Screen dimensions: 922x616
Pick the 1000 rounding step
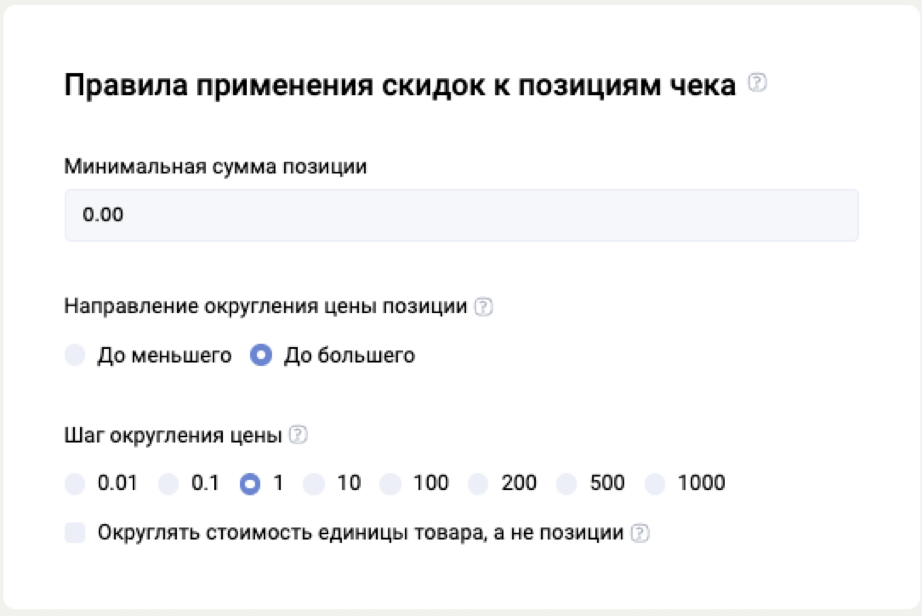(655, 484)
